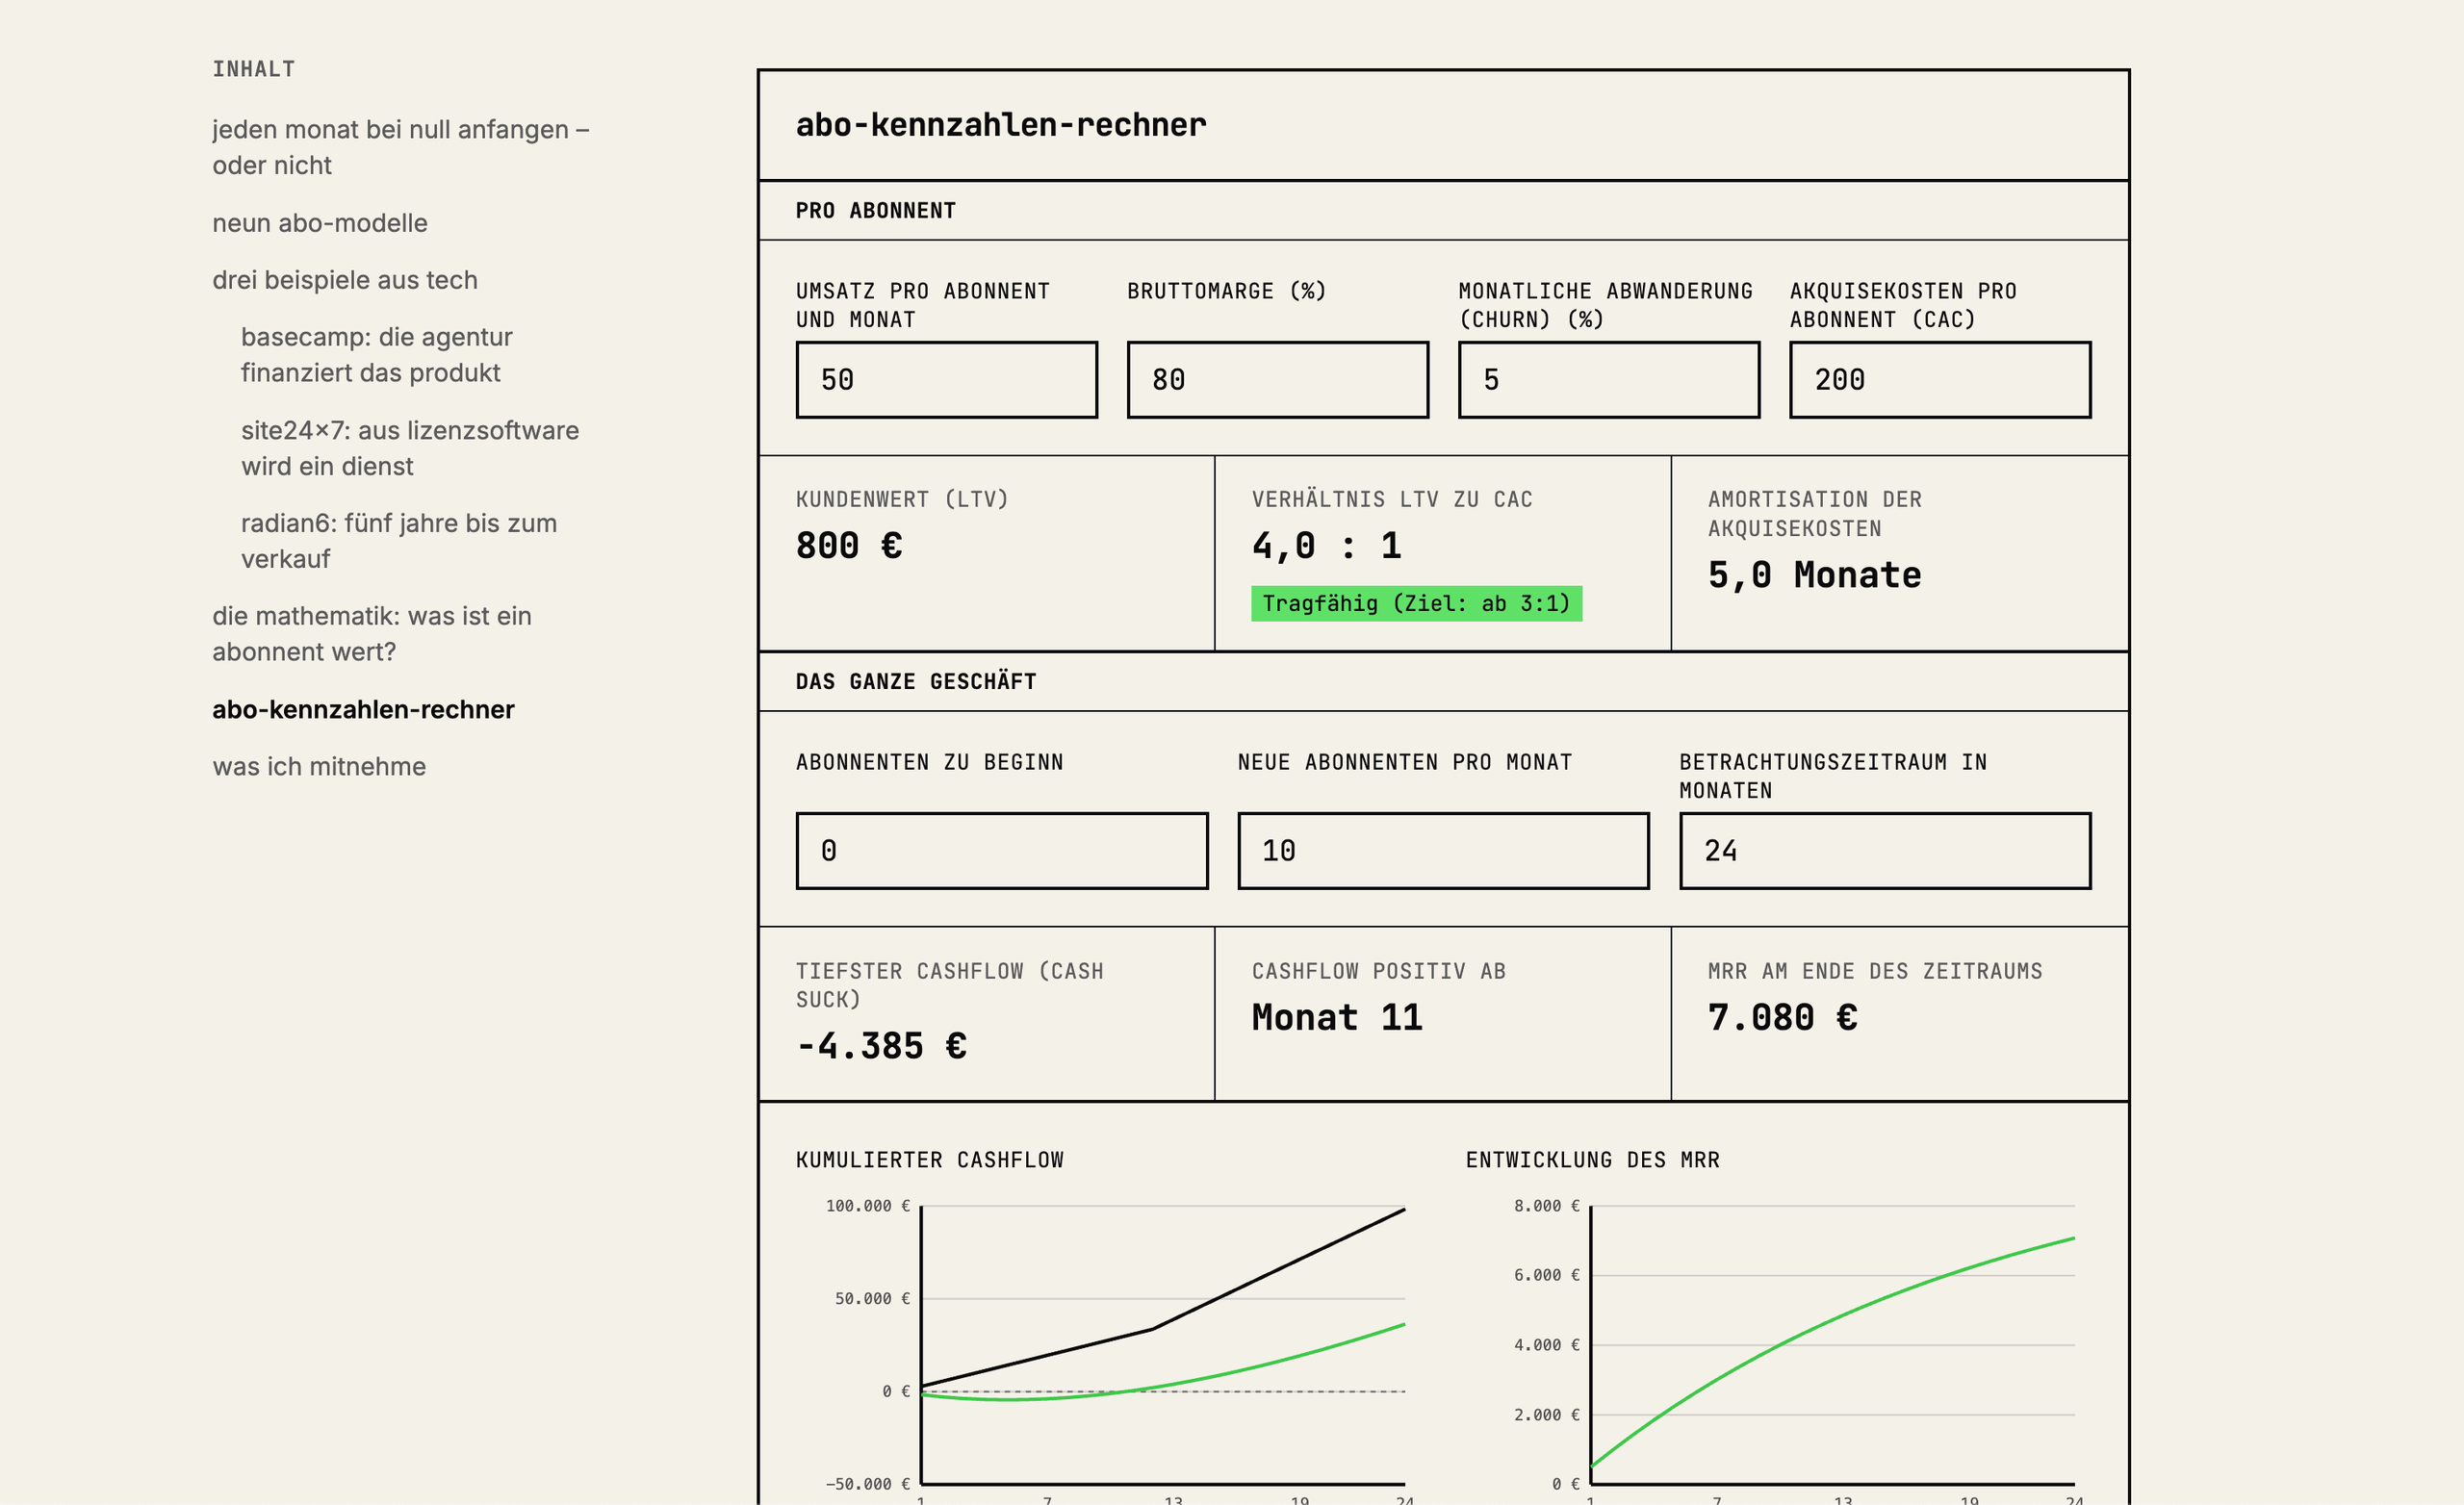Click the green 'Tragfähig' status badge
2464x1505 pixels.
[1416, 604]
